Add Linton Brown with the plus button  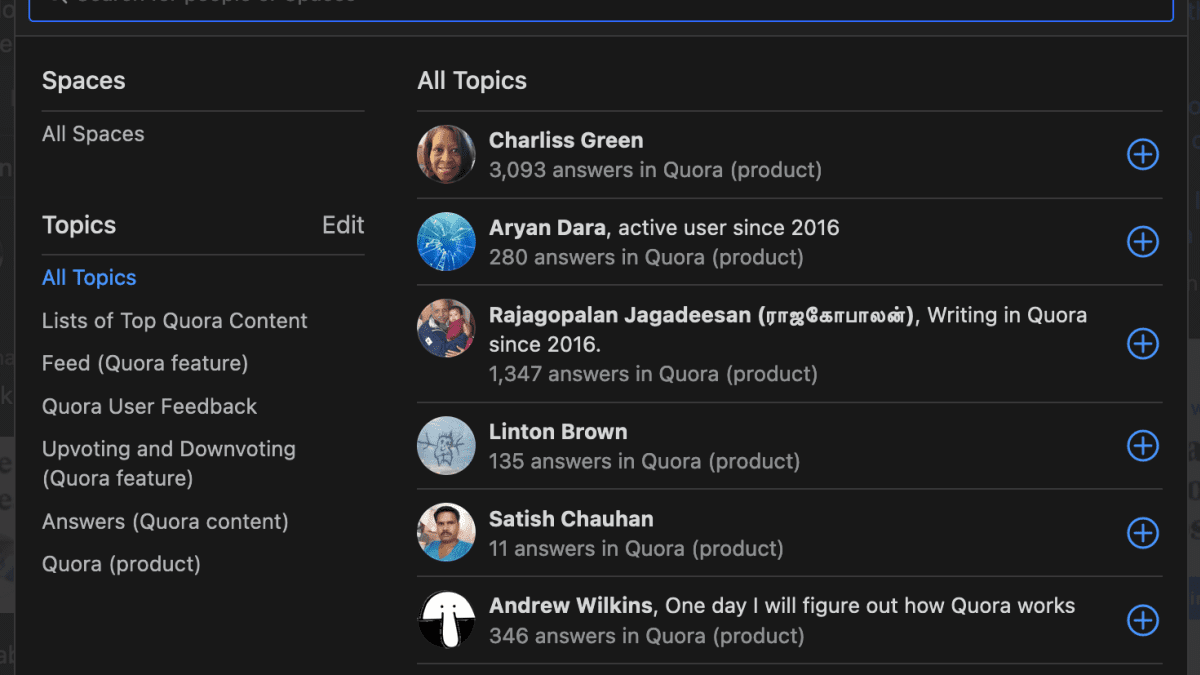[1142, 446]
